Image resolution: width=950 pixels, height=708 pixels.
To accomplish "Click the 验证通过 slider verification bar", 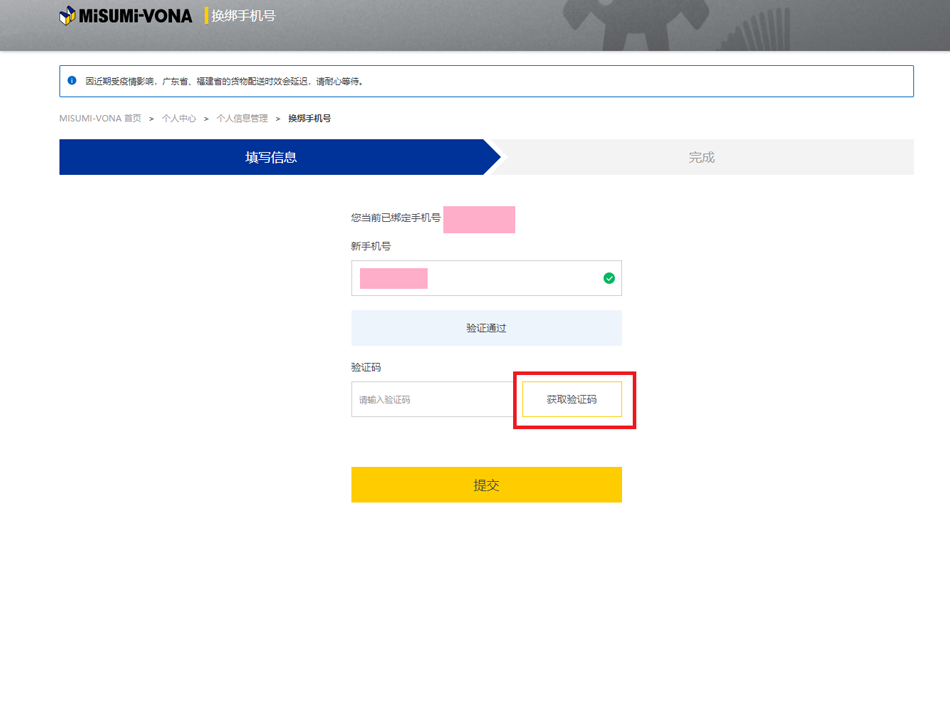I will (486, 328).
